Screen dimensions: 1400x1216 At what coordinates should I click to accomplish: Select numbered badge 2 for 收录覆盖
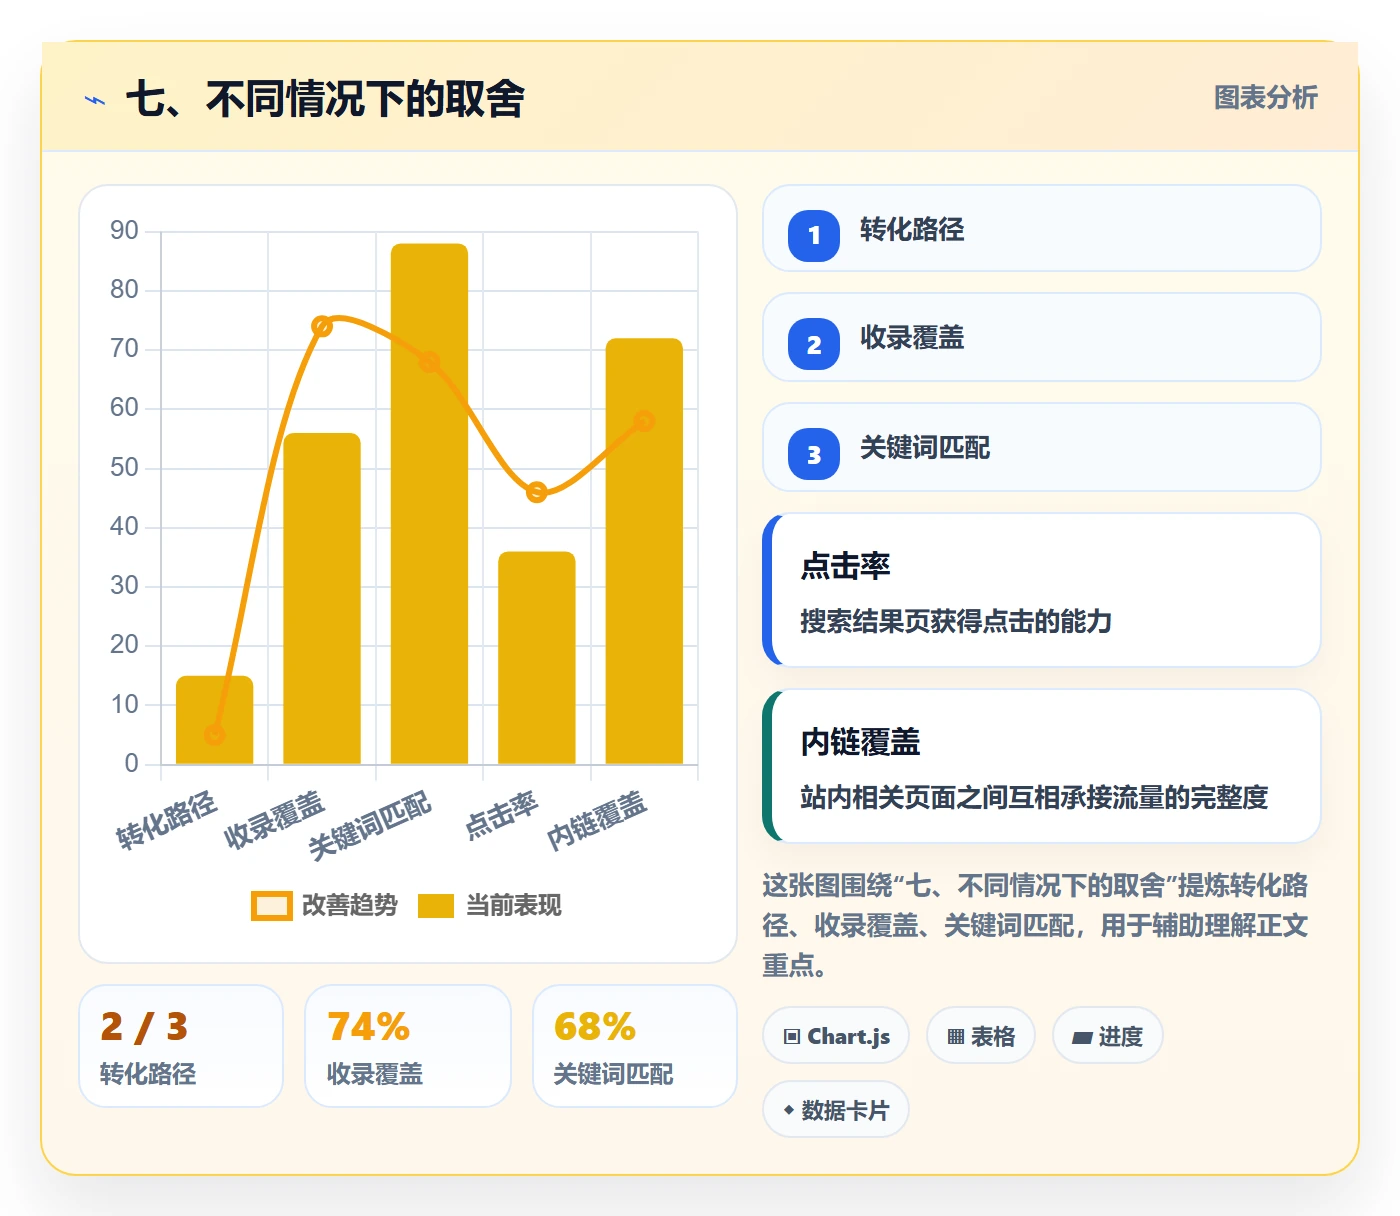814,344
